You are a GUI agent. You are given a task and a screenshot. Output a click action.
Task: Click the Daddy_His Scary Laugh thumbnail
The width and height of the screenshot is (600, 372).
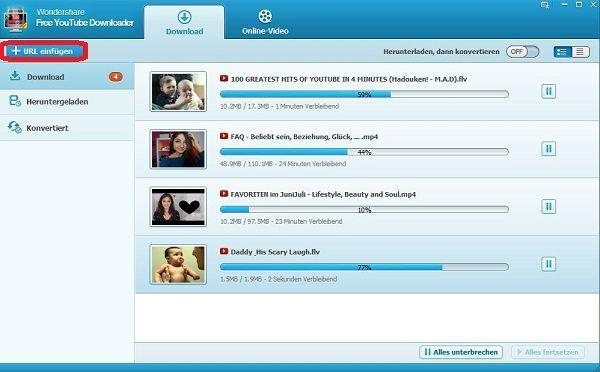178,264
